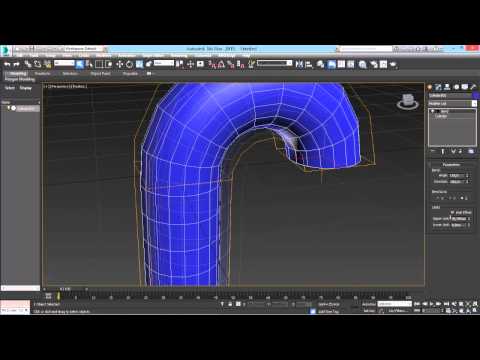
Task: Click the Bend Angle value field
Action: pos(456,175)
